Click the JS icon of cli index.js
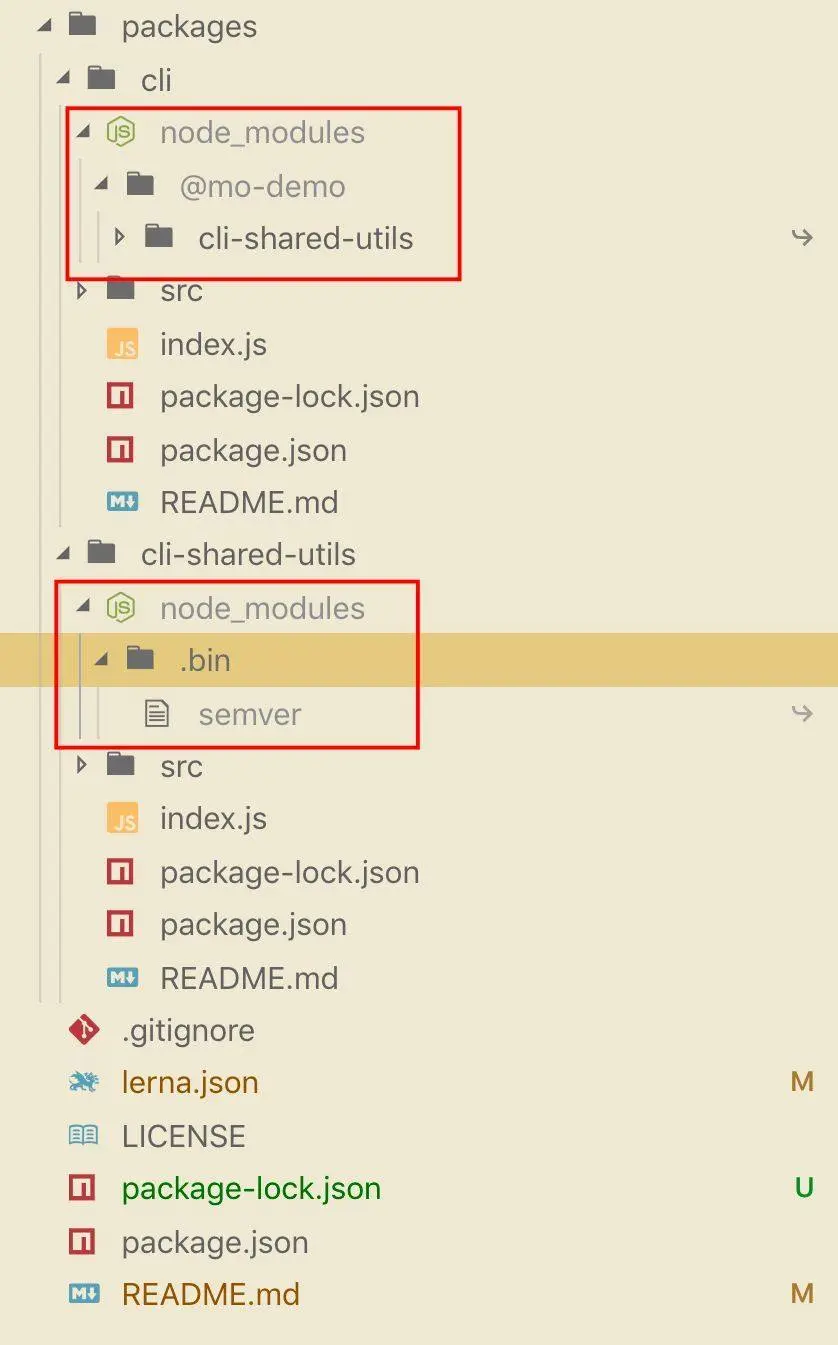Image resolution: width=838 pixels, height=1345 pixels. click(122, 345)
